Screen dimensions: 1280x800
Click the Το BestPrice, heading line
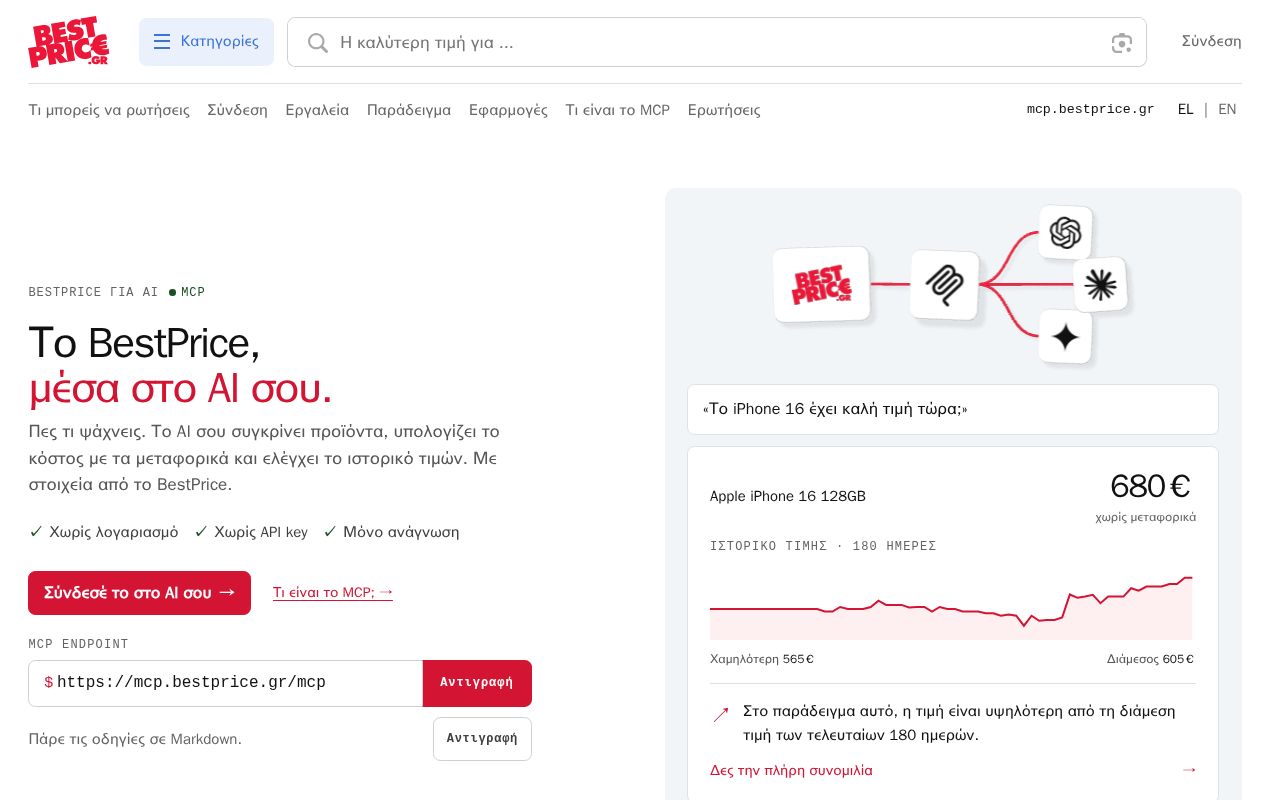[x=144, y=343]
